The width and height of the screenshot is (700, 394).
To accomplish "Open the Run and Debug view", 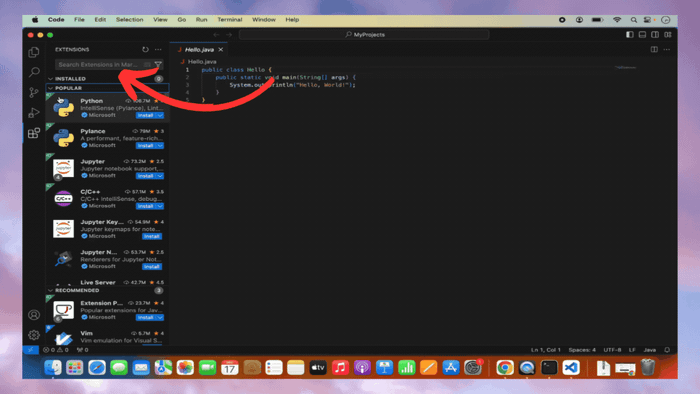I will [34, 112].
